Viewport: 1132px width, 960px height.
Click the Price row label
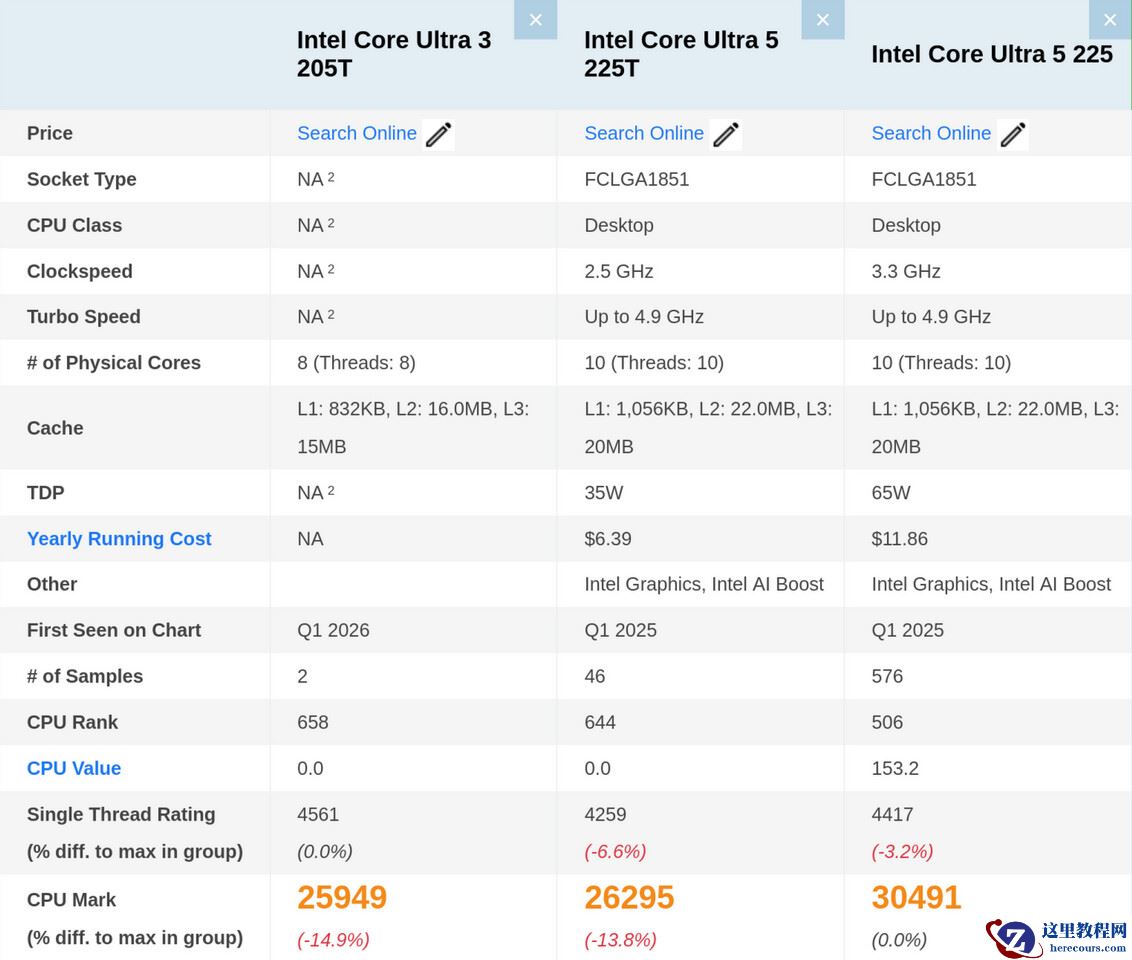tap(50, 133)
